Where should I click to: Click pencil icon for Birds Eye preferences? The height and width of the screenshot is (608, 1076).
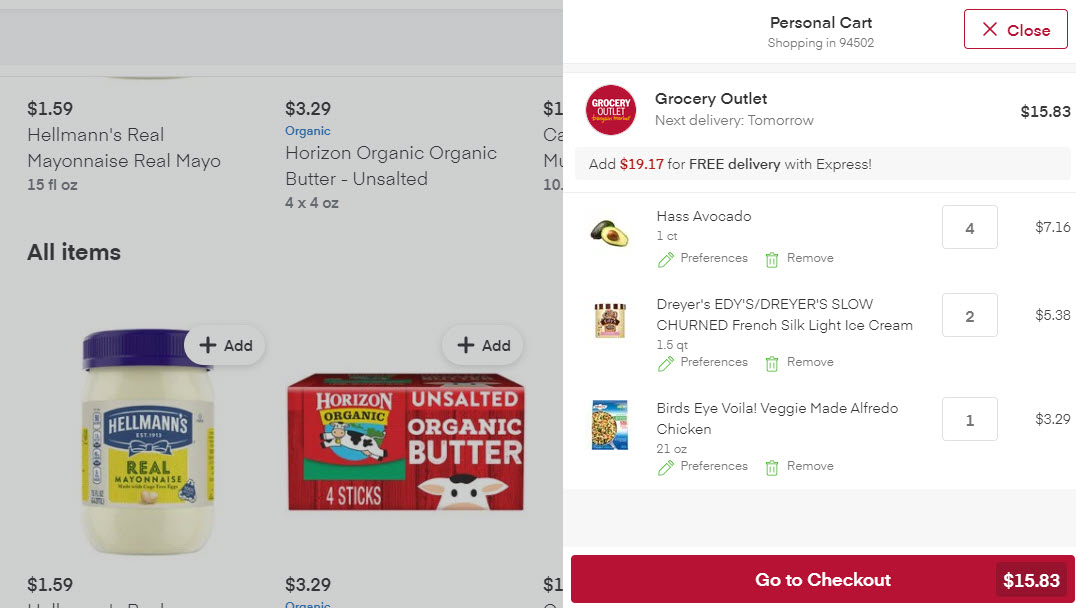[666, 467]
